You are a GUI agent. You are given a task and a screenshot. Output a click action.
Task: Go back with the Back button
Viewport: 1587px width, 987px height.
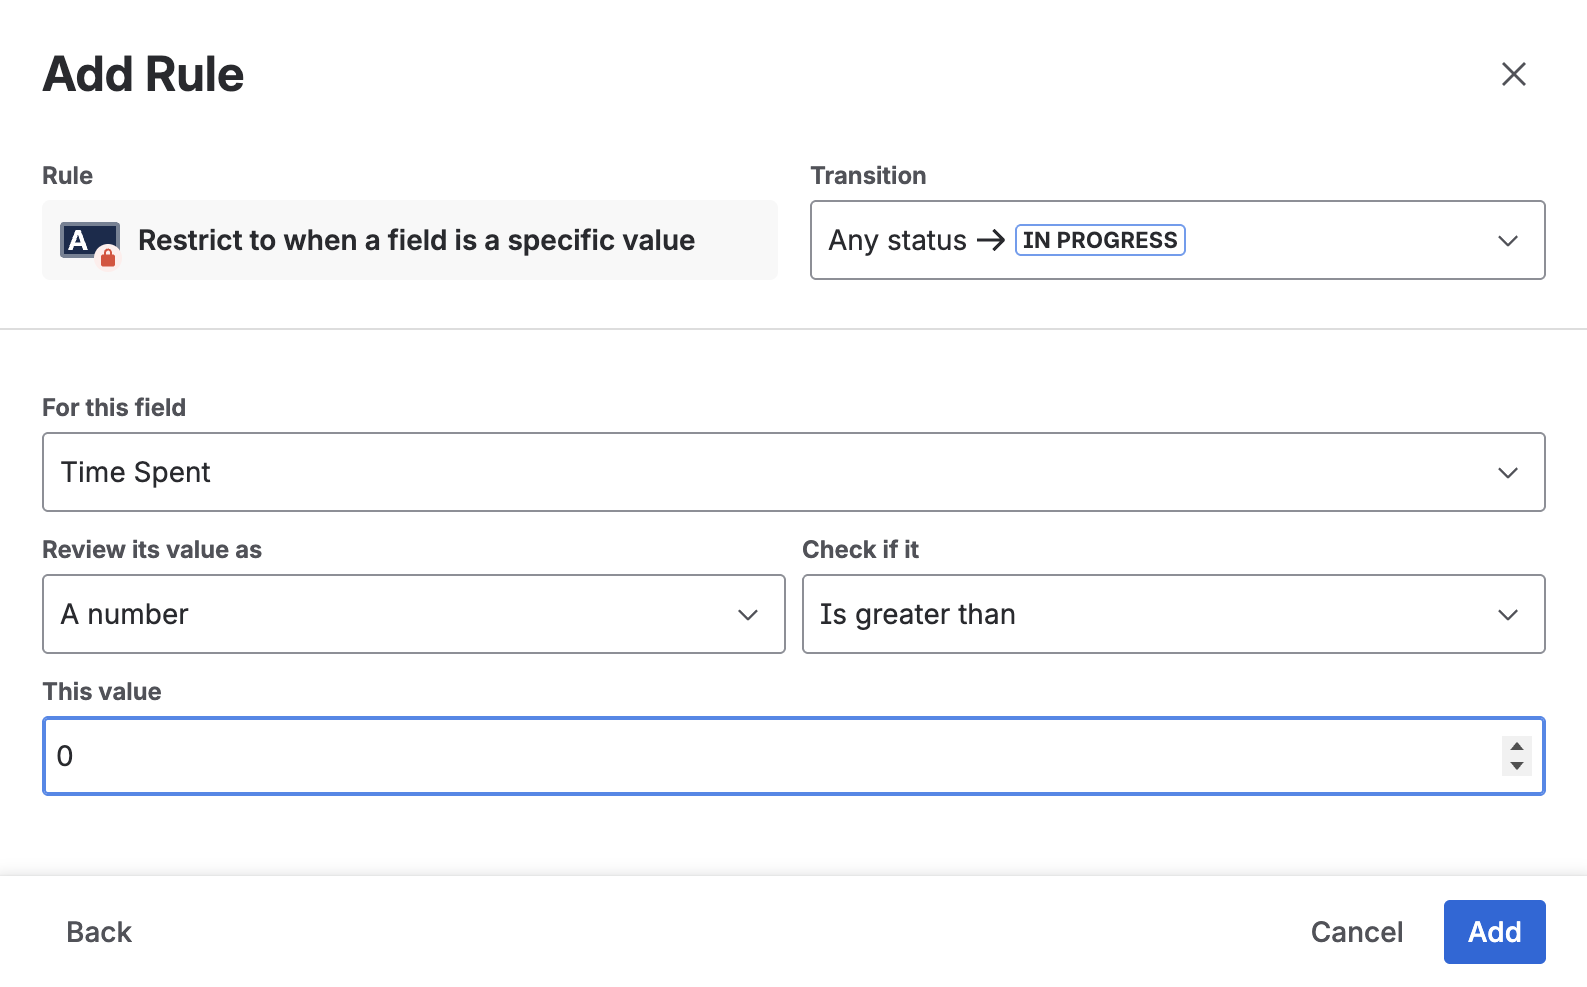[x=99, y=932]
